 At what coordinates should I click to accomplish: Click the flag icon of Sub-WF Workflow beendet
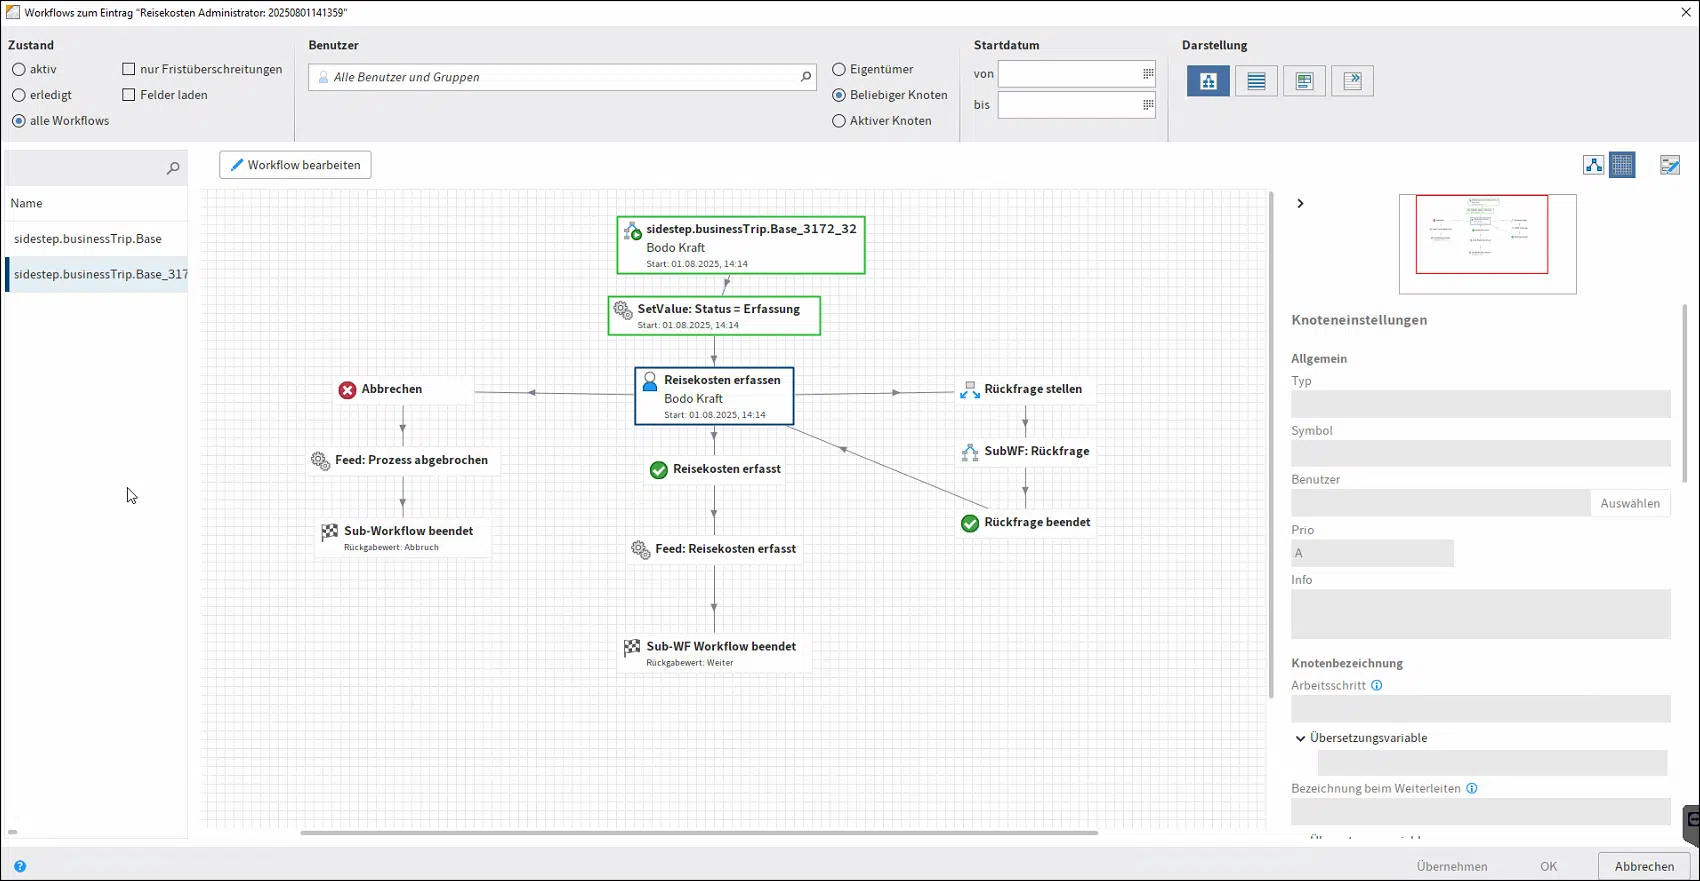tap(632, 648)
